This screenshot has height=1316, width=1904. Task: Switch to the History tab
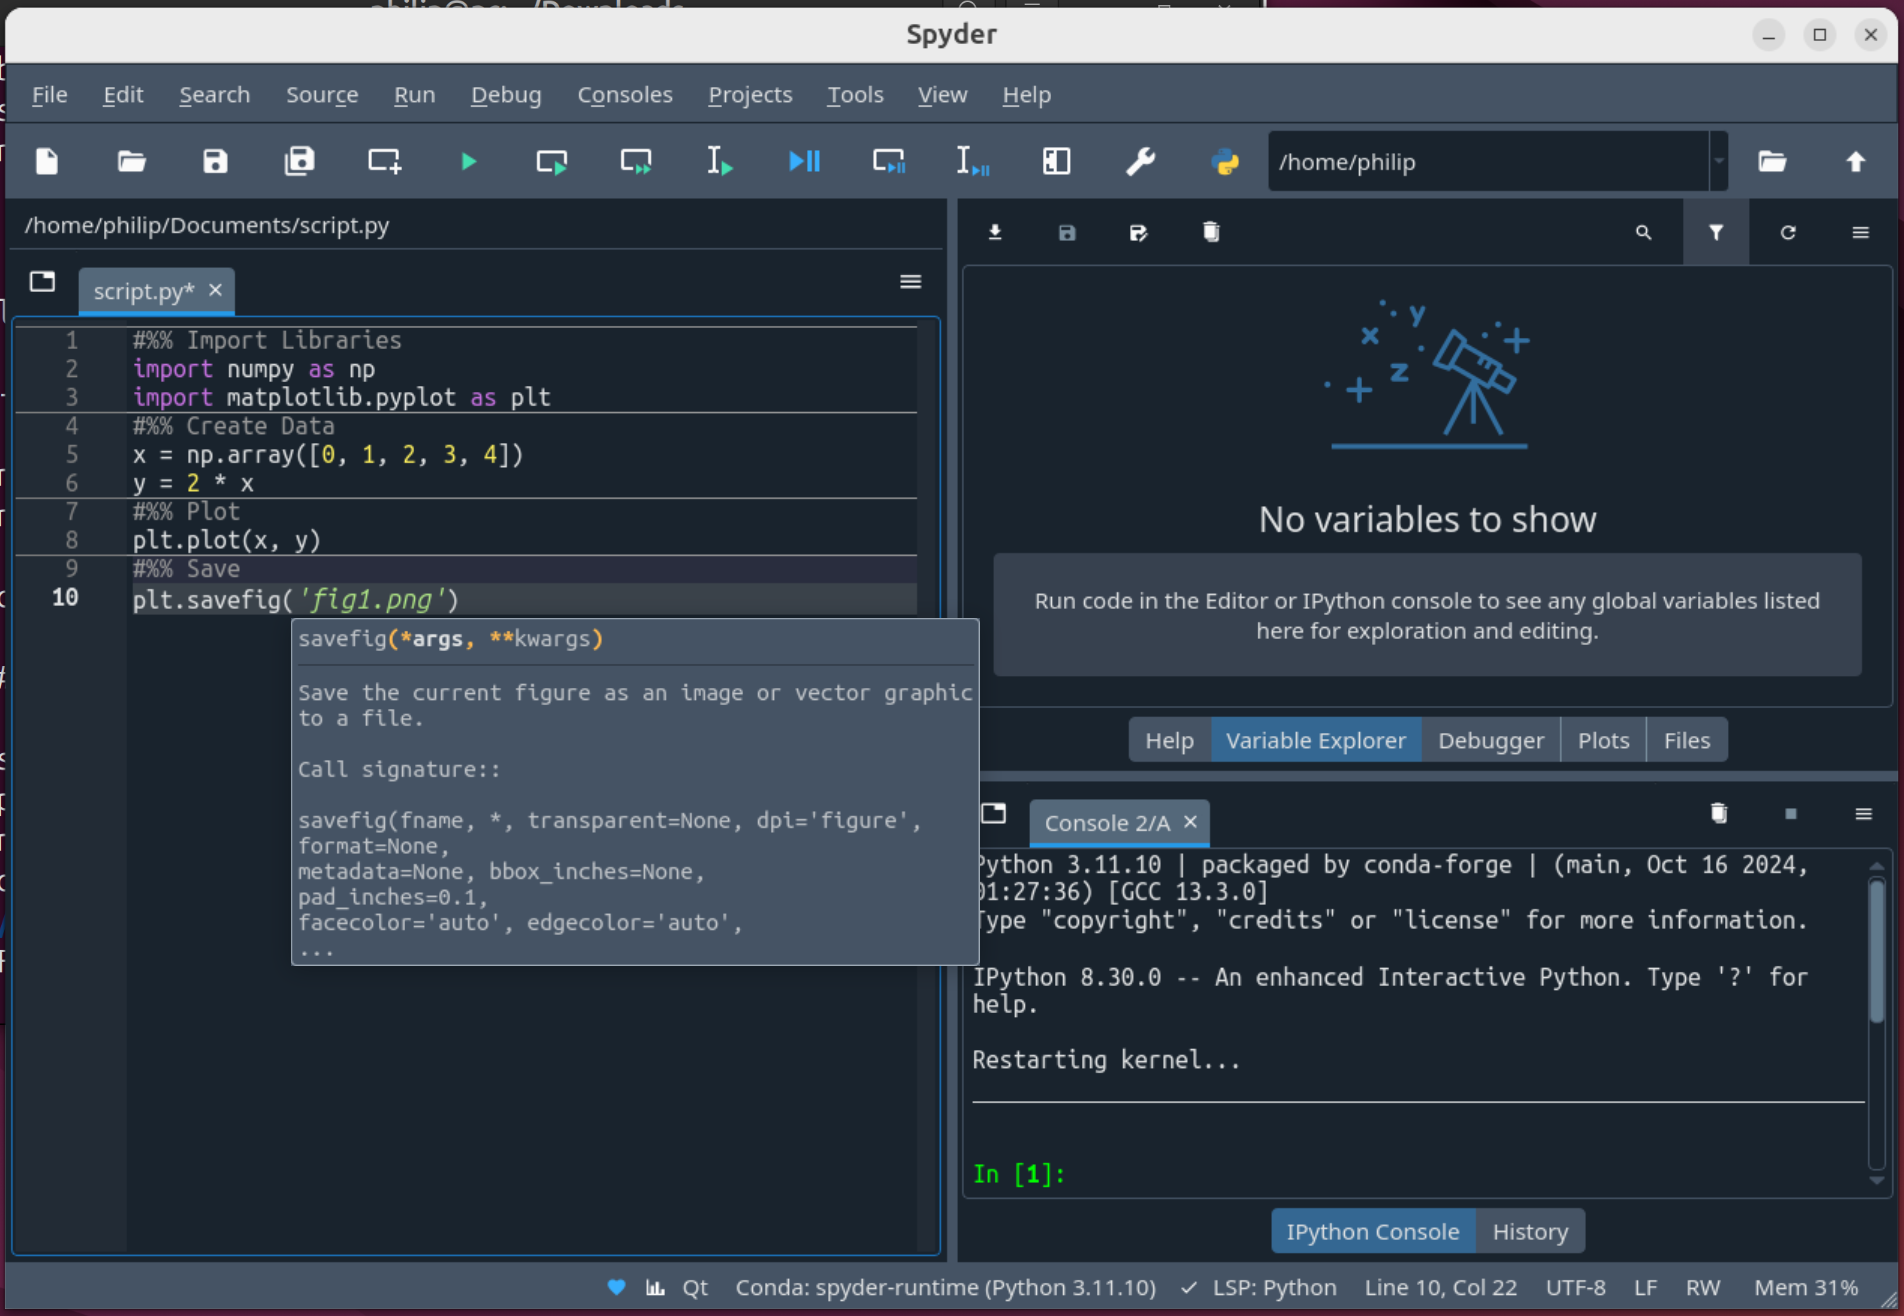point(1530,1231)
